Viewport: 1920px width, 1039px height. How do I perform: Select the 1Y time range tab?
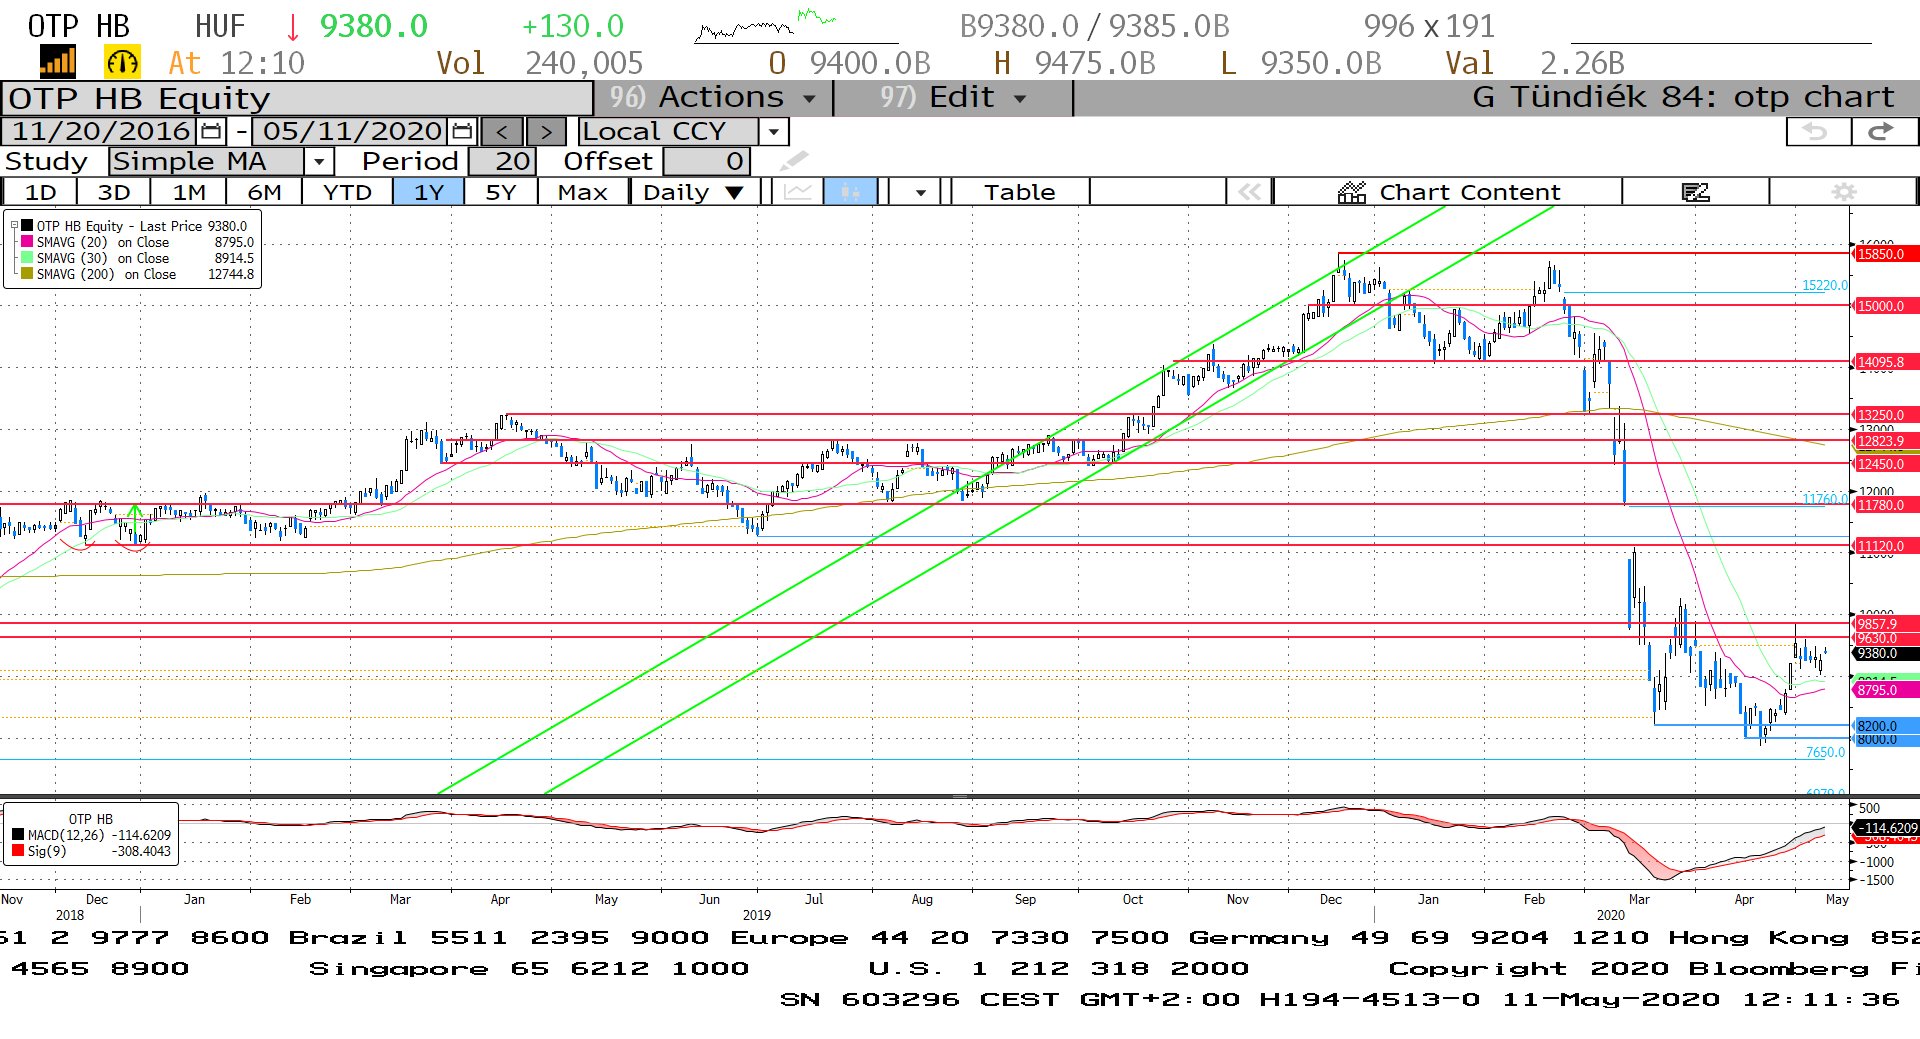point(429,192)
